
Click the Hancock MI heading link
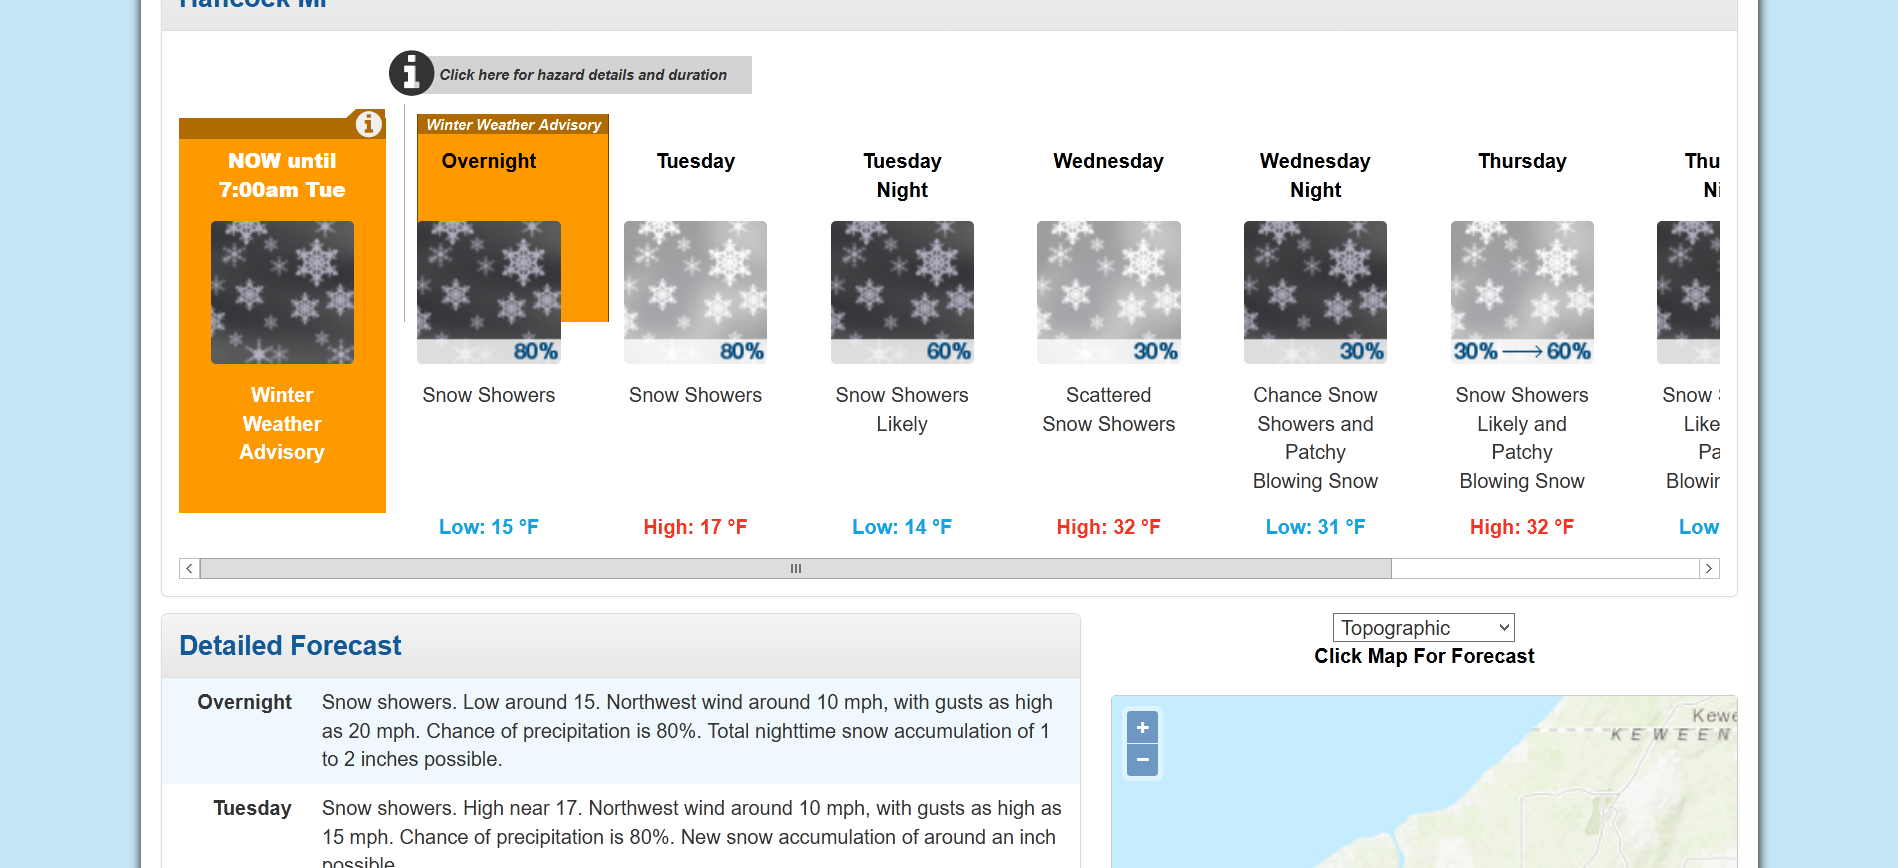(x=250, y=5)
